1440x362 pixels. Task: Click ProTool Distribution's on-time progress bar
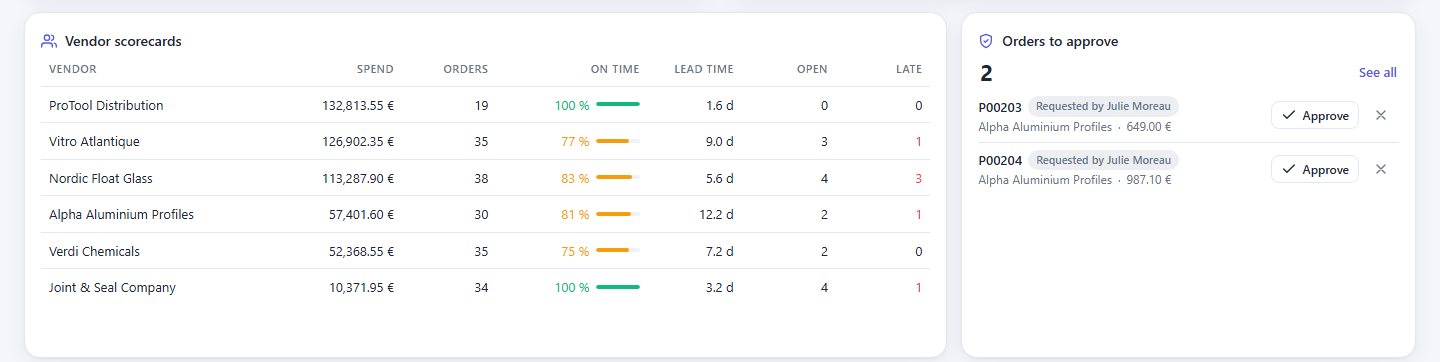click(x=618, y=105)
